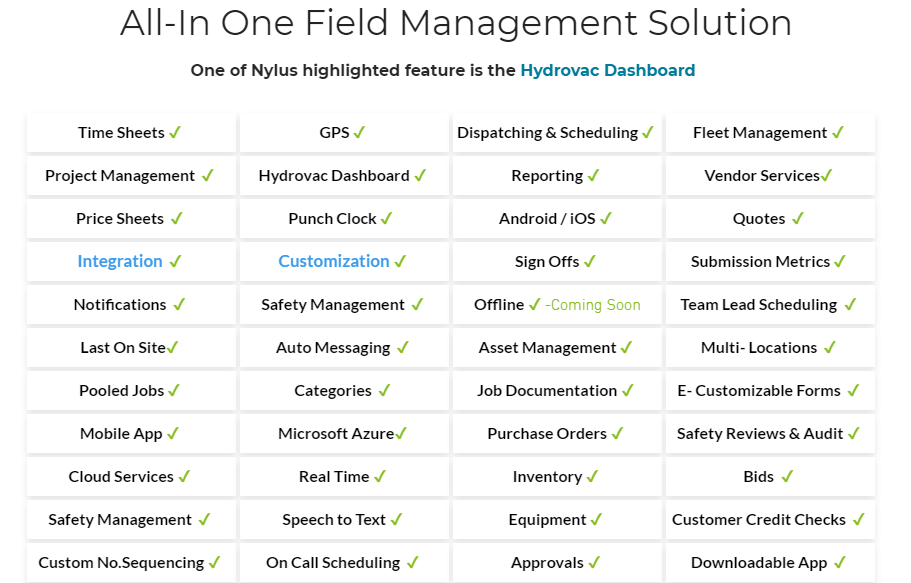The width and height of the screenshot is (911, 583).
Task: Click the Customer Credit Checks tile
Action: click(769, 520)
